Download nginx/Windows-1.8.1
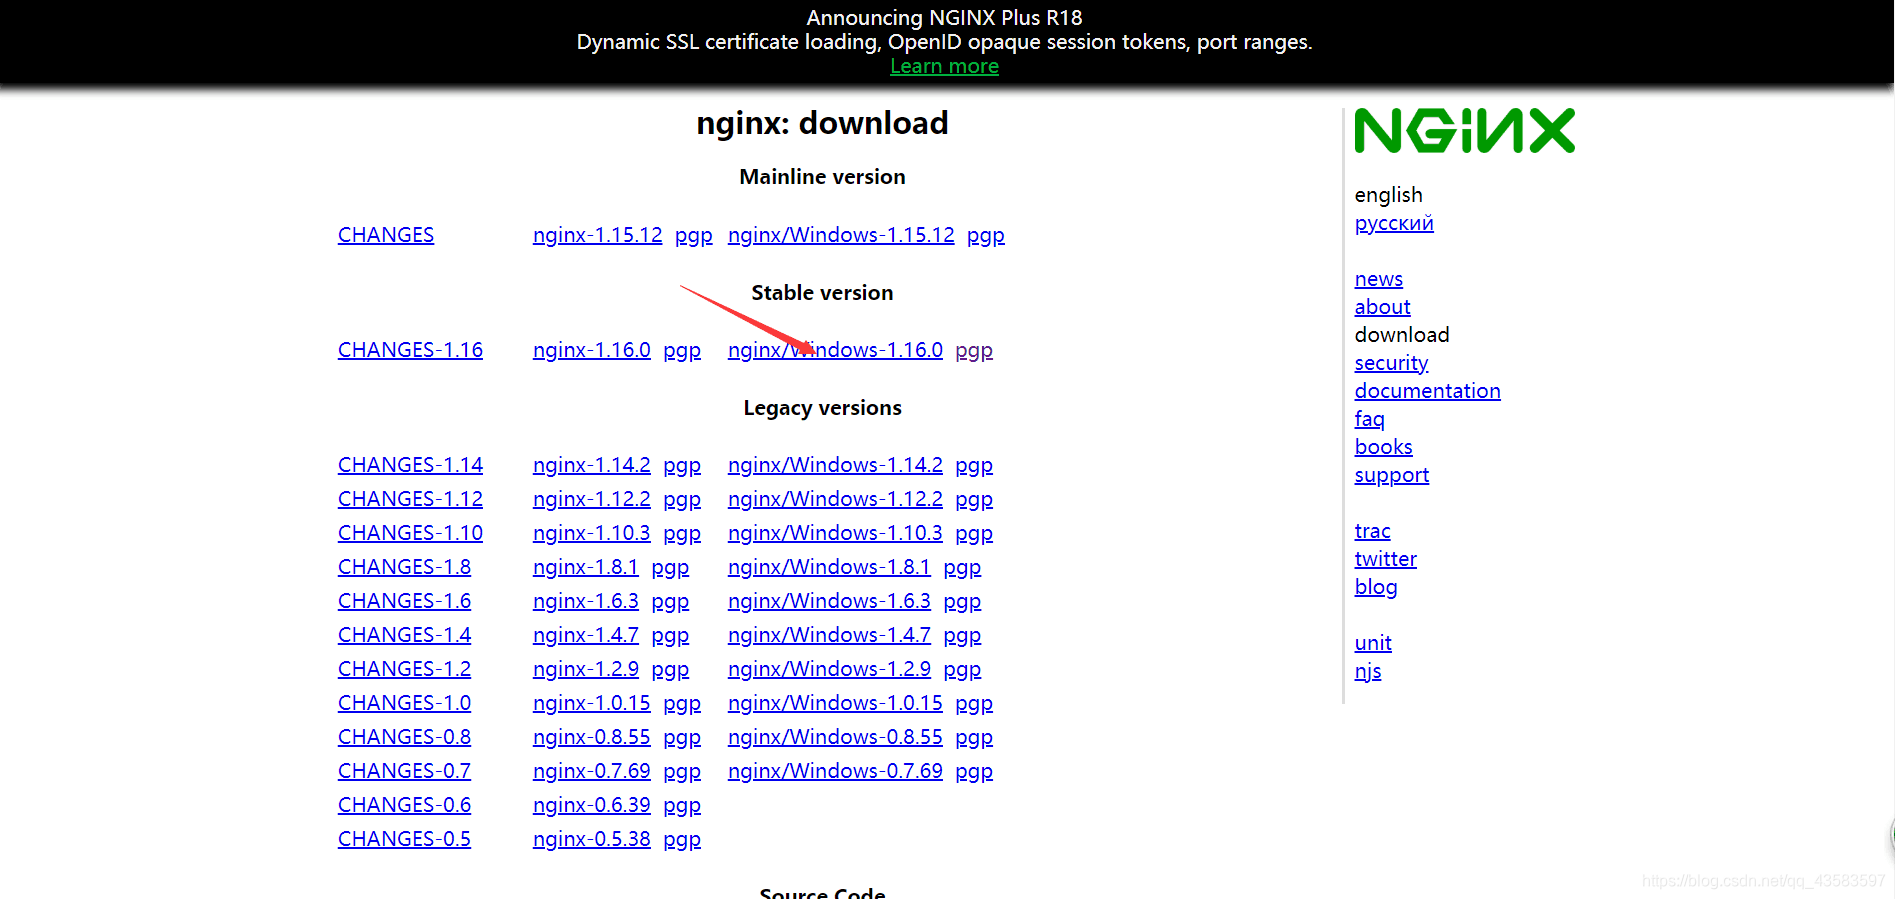The width and height of the screenshot is (1895, 899). pos(829,567)
